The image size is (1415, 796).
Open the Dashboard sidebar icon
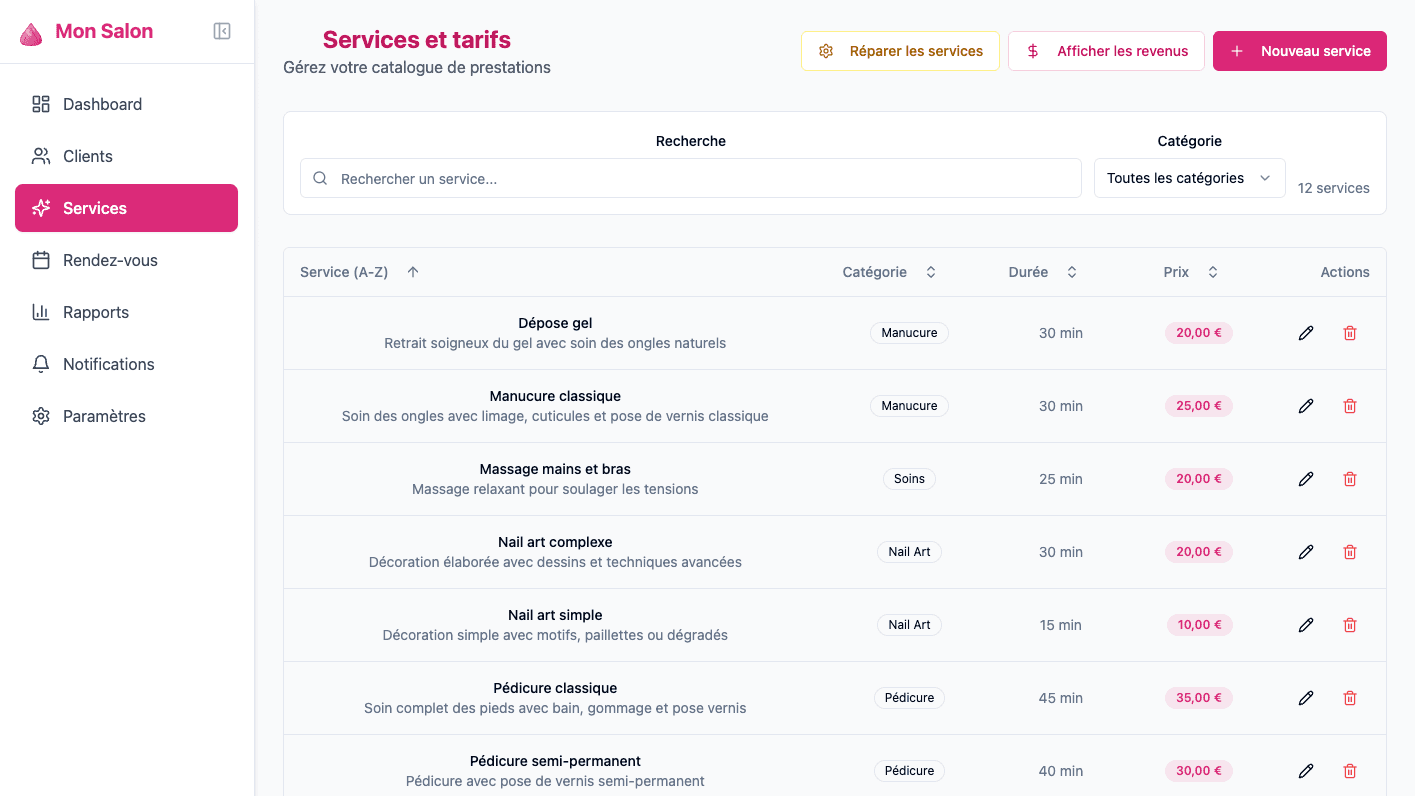click(40, 103)
